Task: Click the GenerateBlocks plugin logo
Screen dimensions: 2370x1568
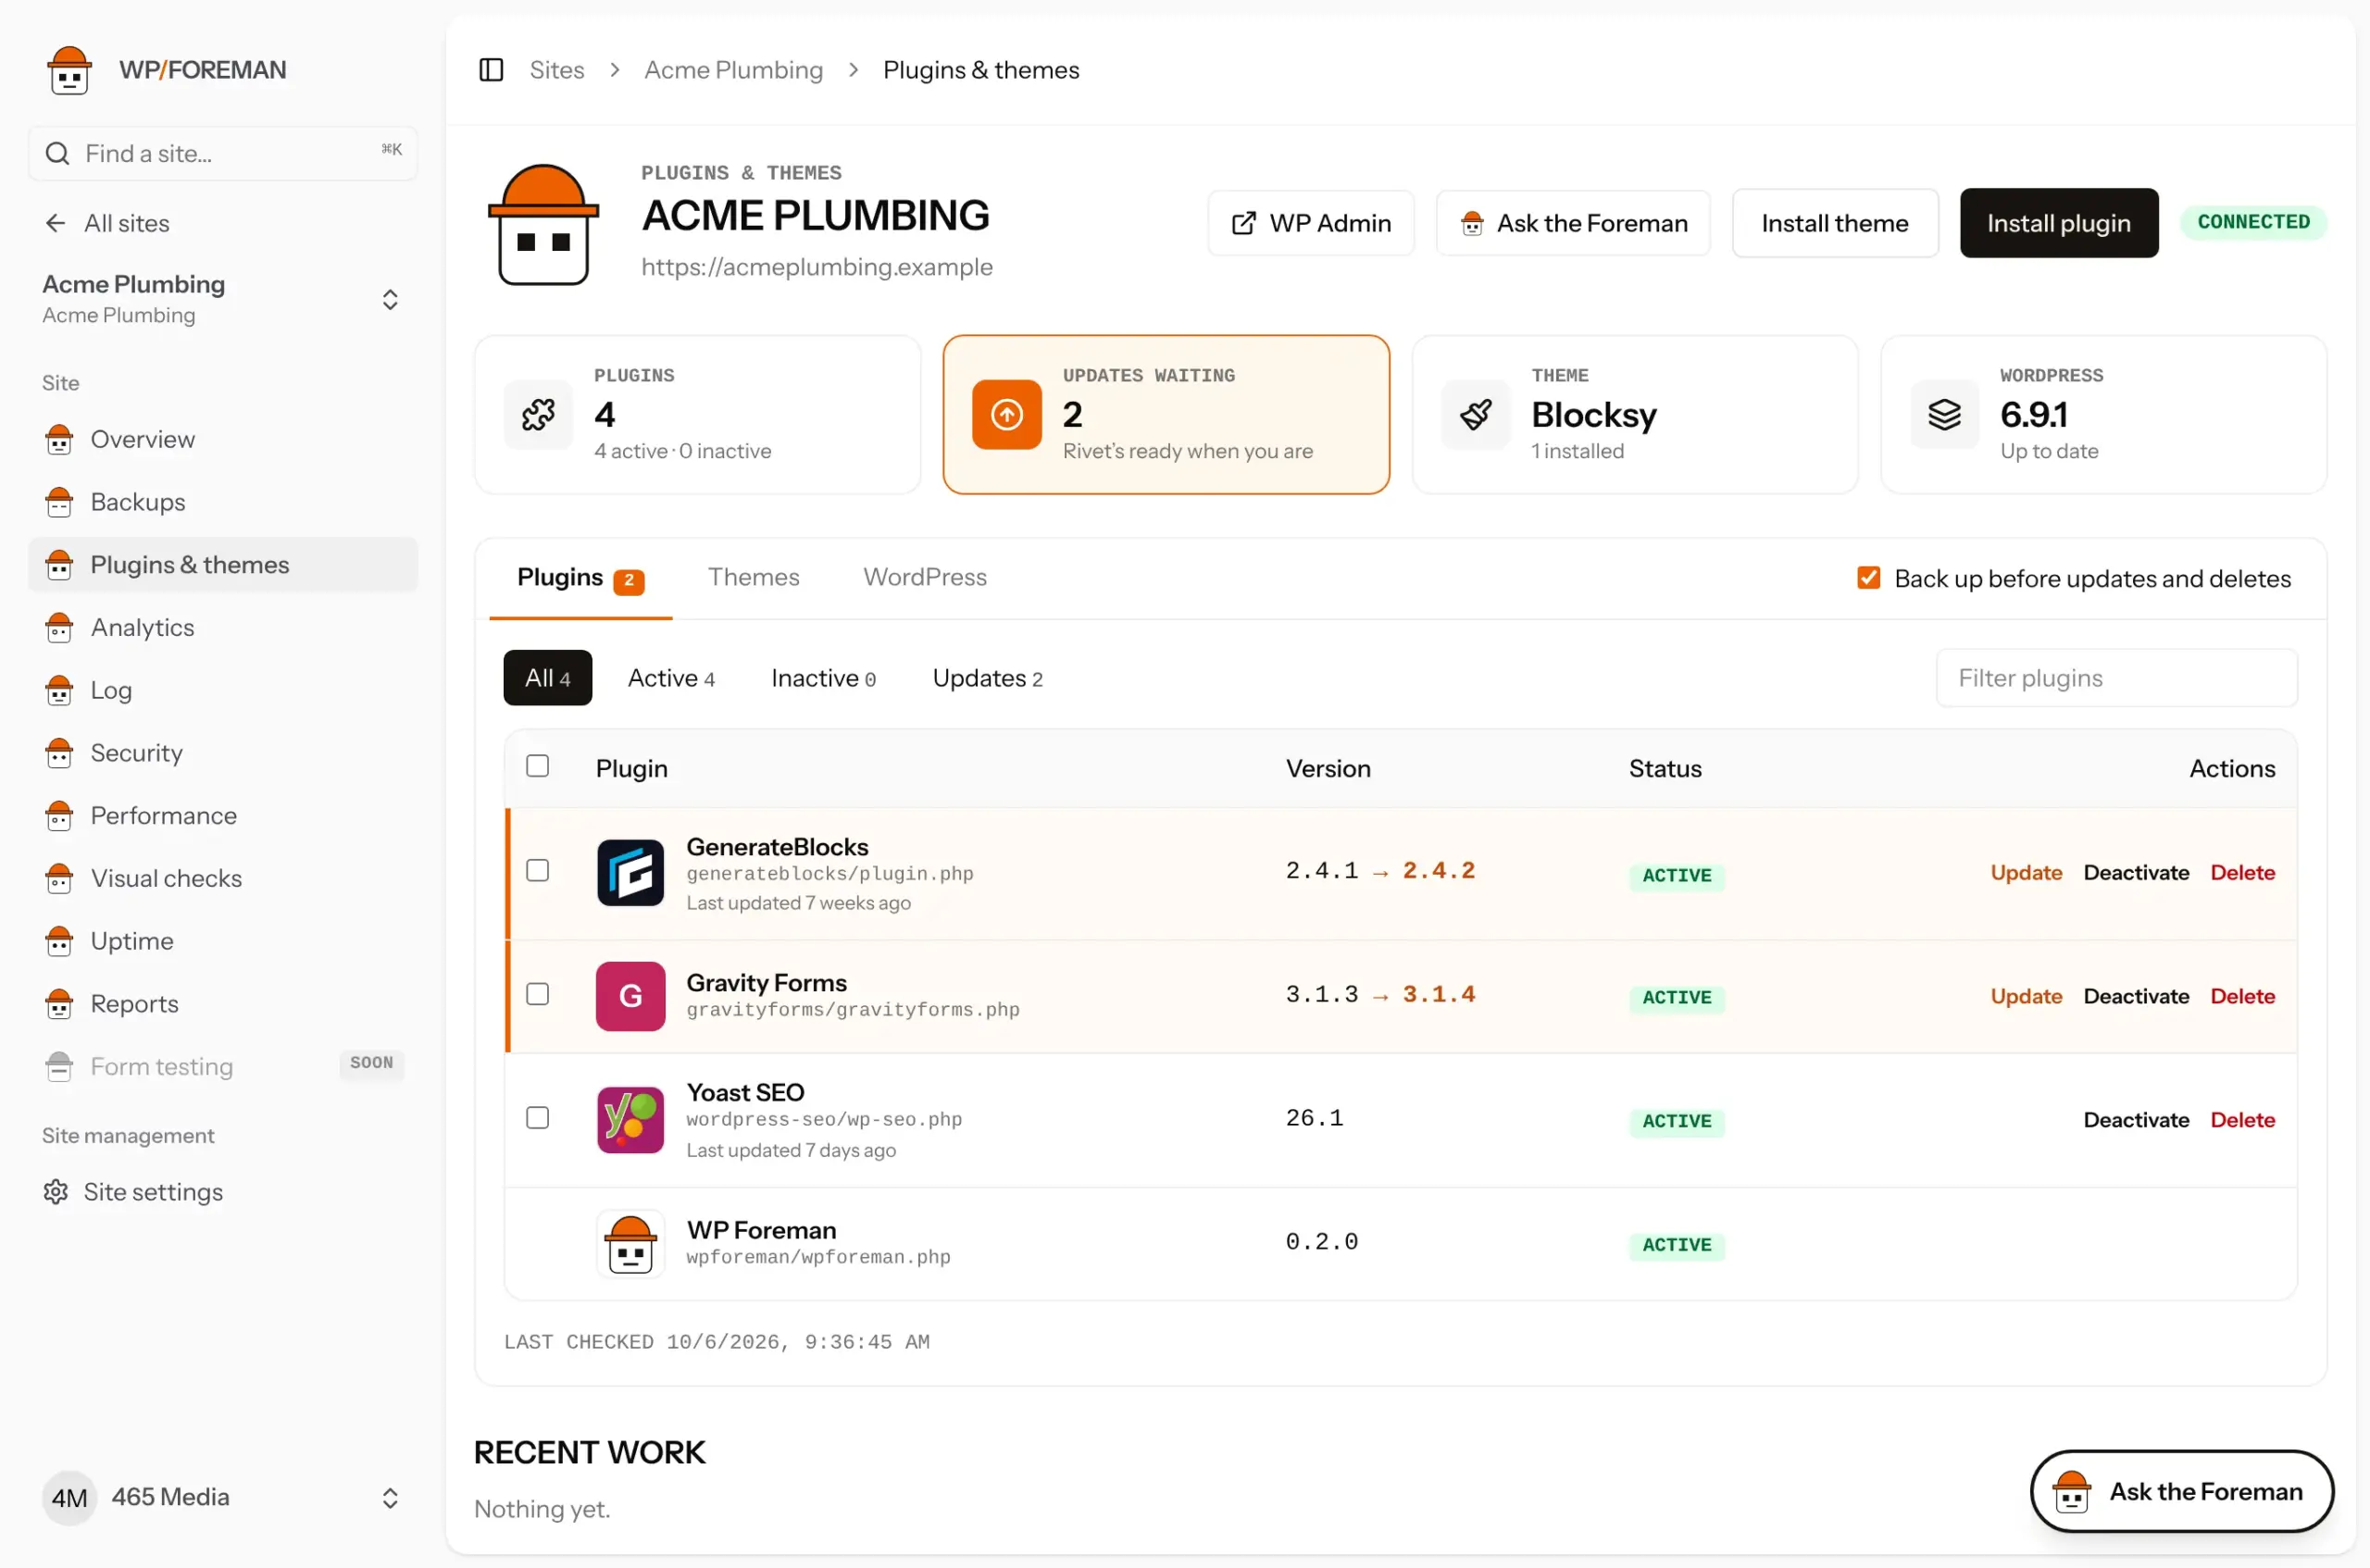Action: tap(631, 872)
